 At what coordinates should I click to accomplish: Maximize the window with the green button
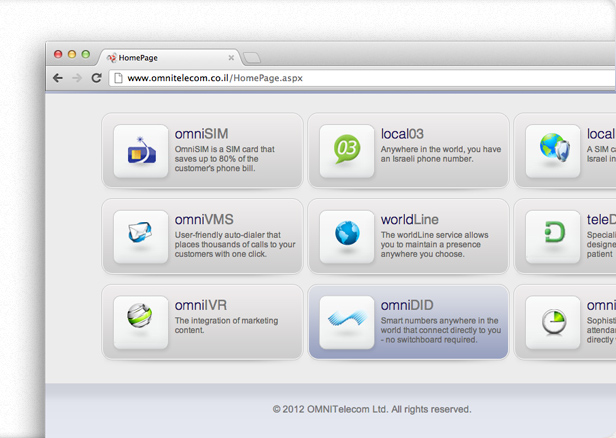[x=86, y=54]
